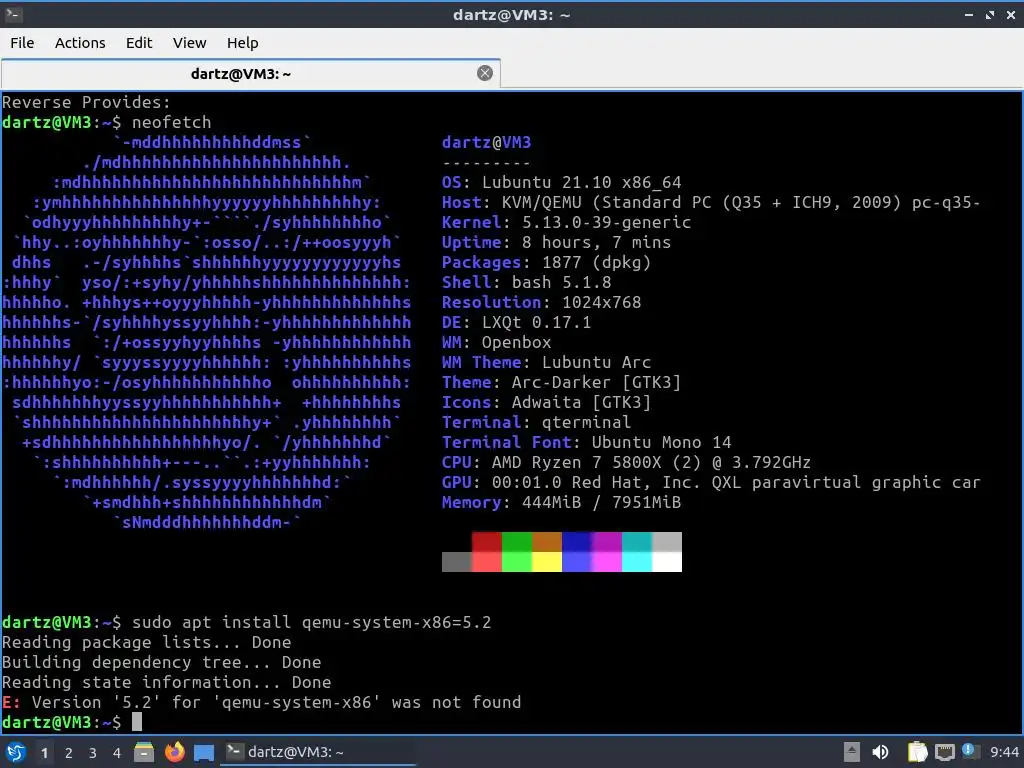Click the 'Memory: 444MiB / 7951MiB' line
The height and width of the screenshot is (768, 1024).
pos(561,502)
